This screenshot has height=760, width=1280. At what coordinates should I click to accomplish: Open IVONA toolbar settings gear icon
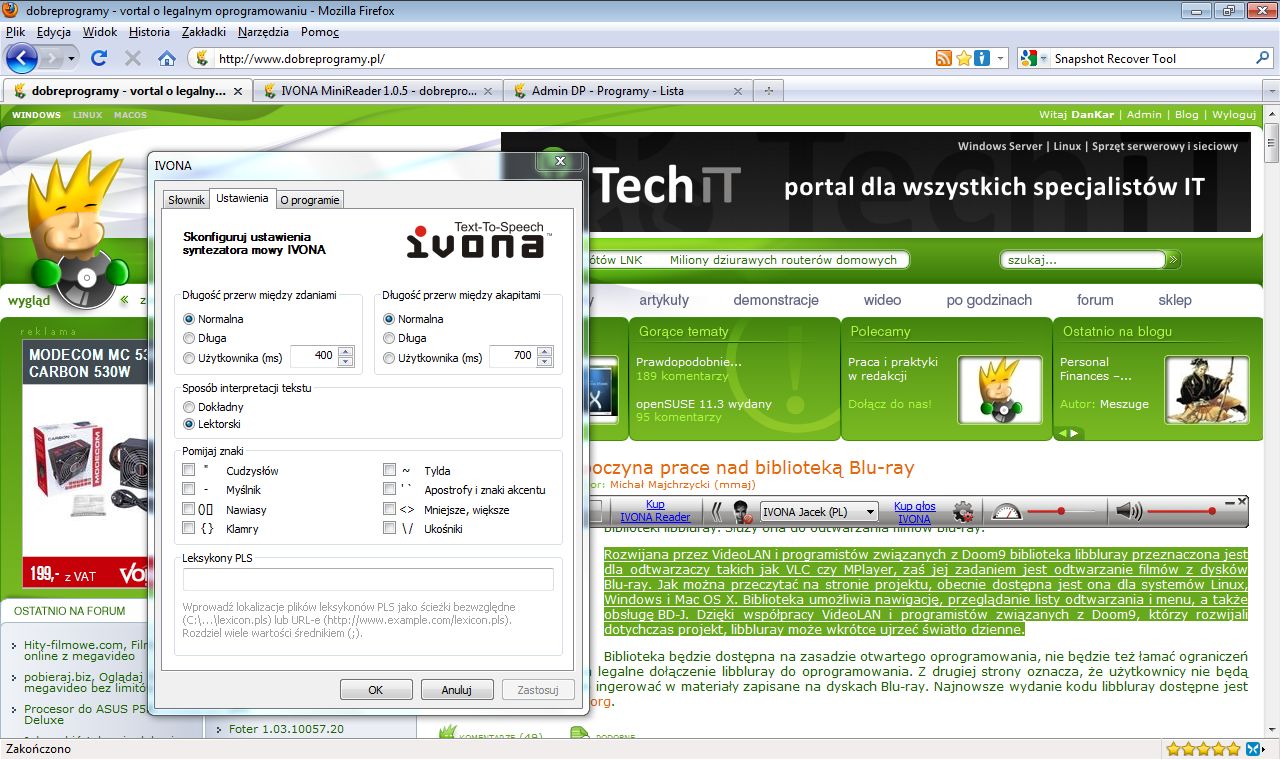[x=963, y=512]
